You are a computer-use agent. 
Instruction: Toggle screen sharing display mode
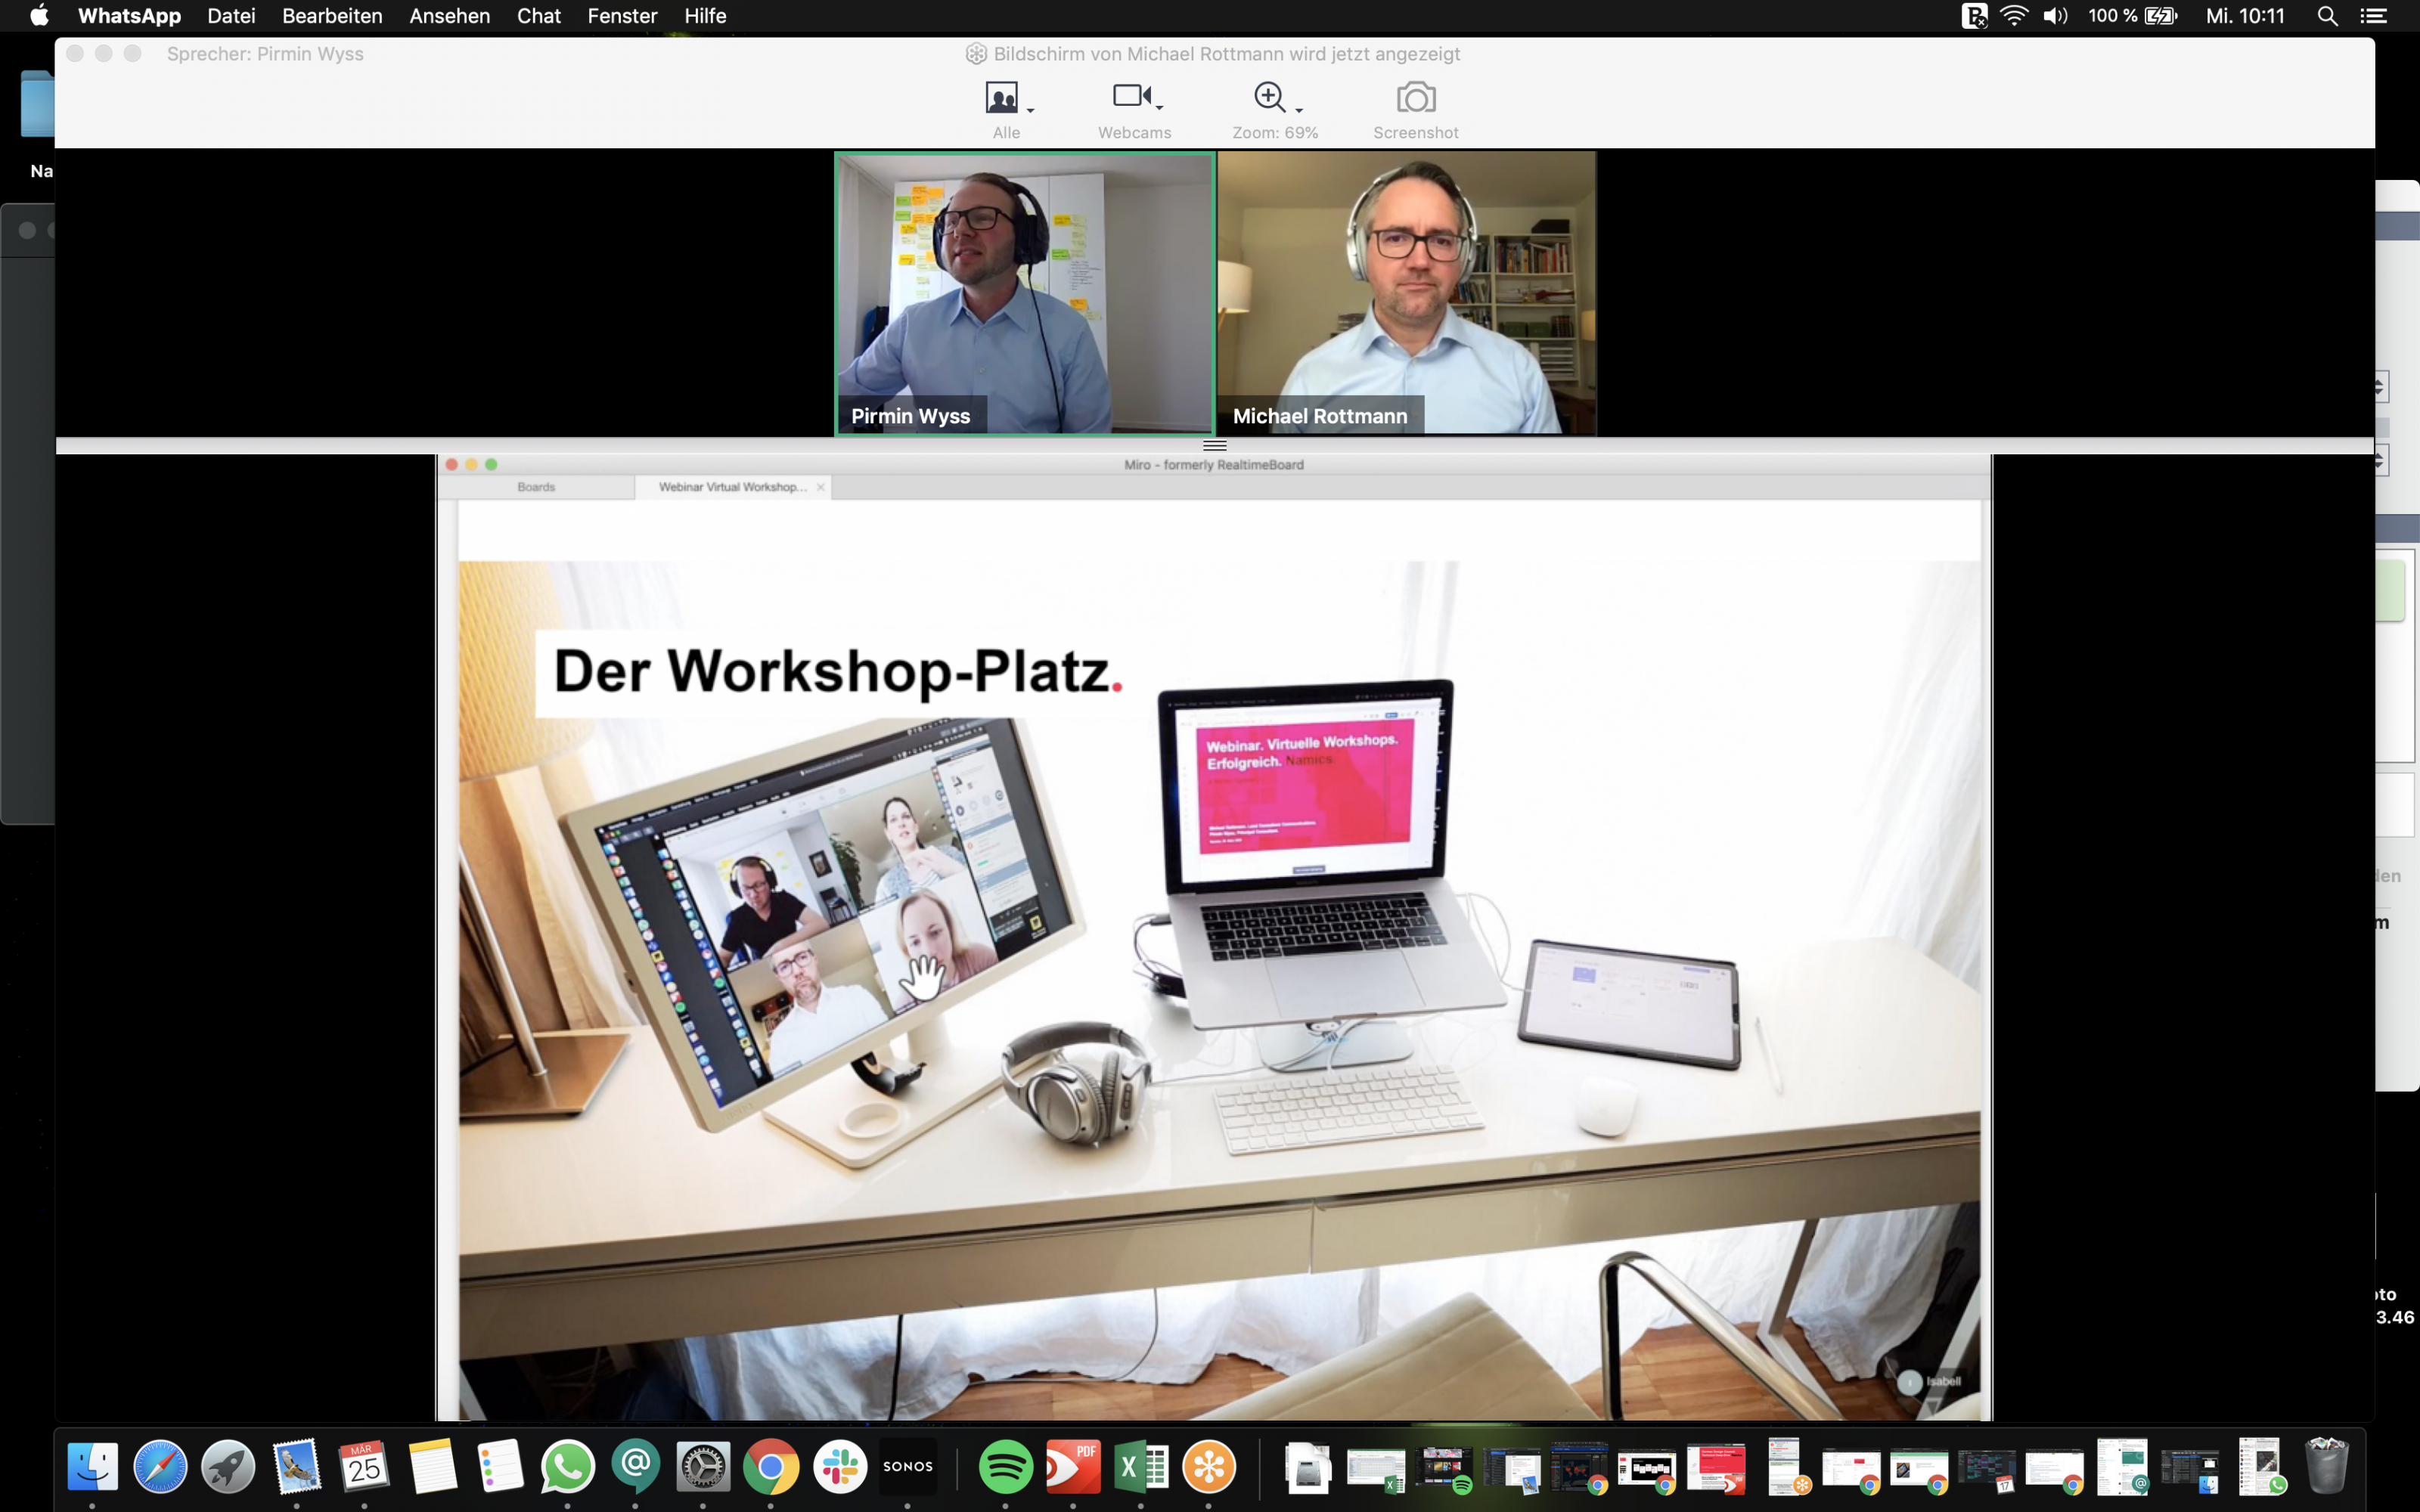[1009, 108]
